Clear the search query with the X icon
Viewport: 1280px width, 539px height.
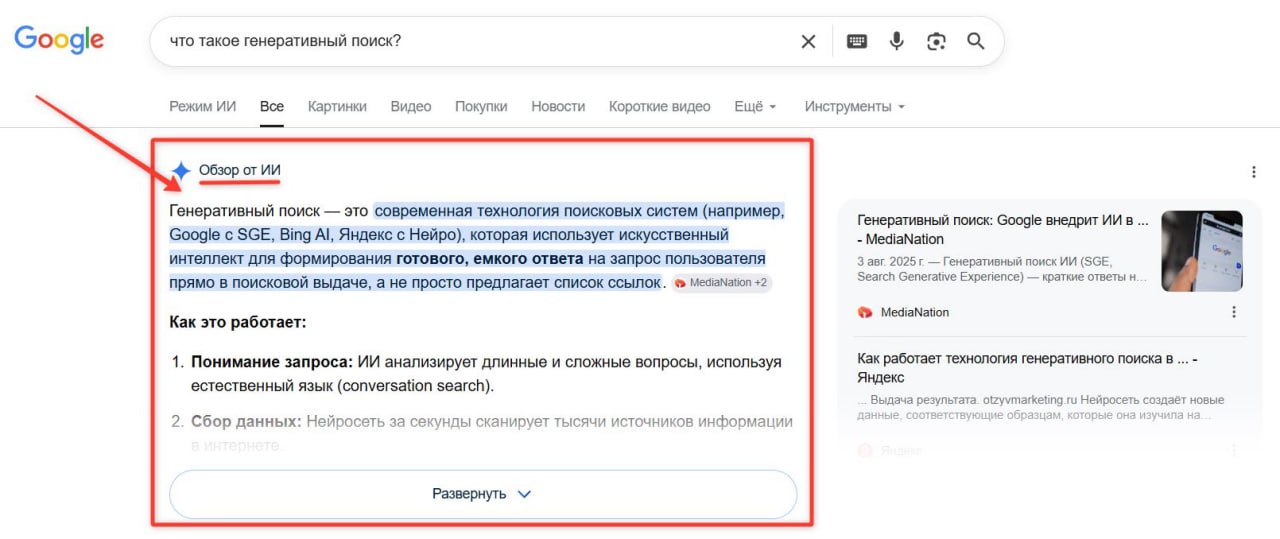(808, 41)
